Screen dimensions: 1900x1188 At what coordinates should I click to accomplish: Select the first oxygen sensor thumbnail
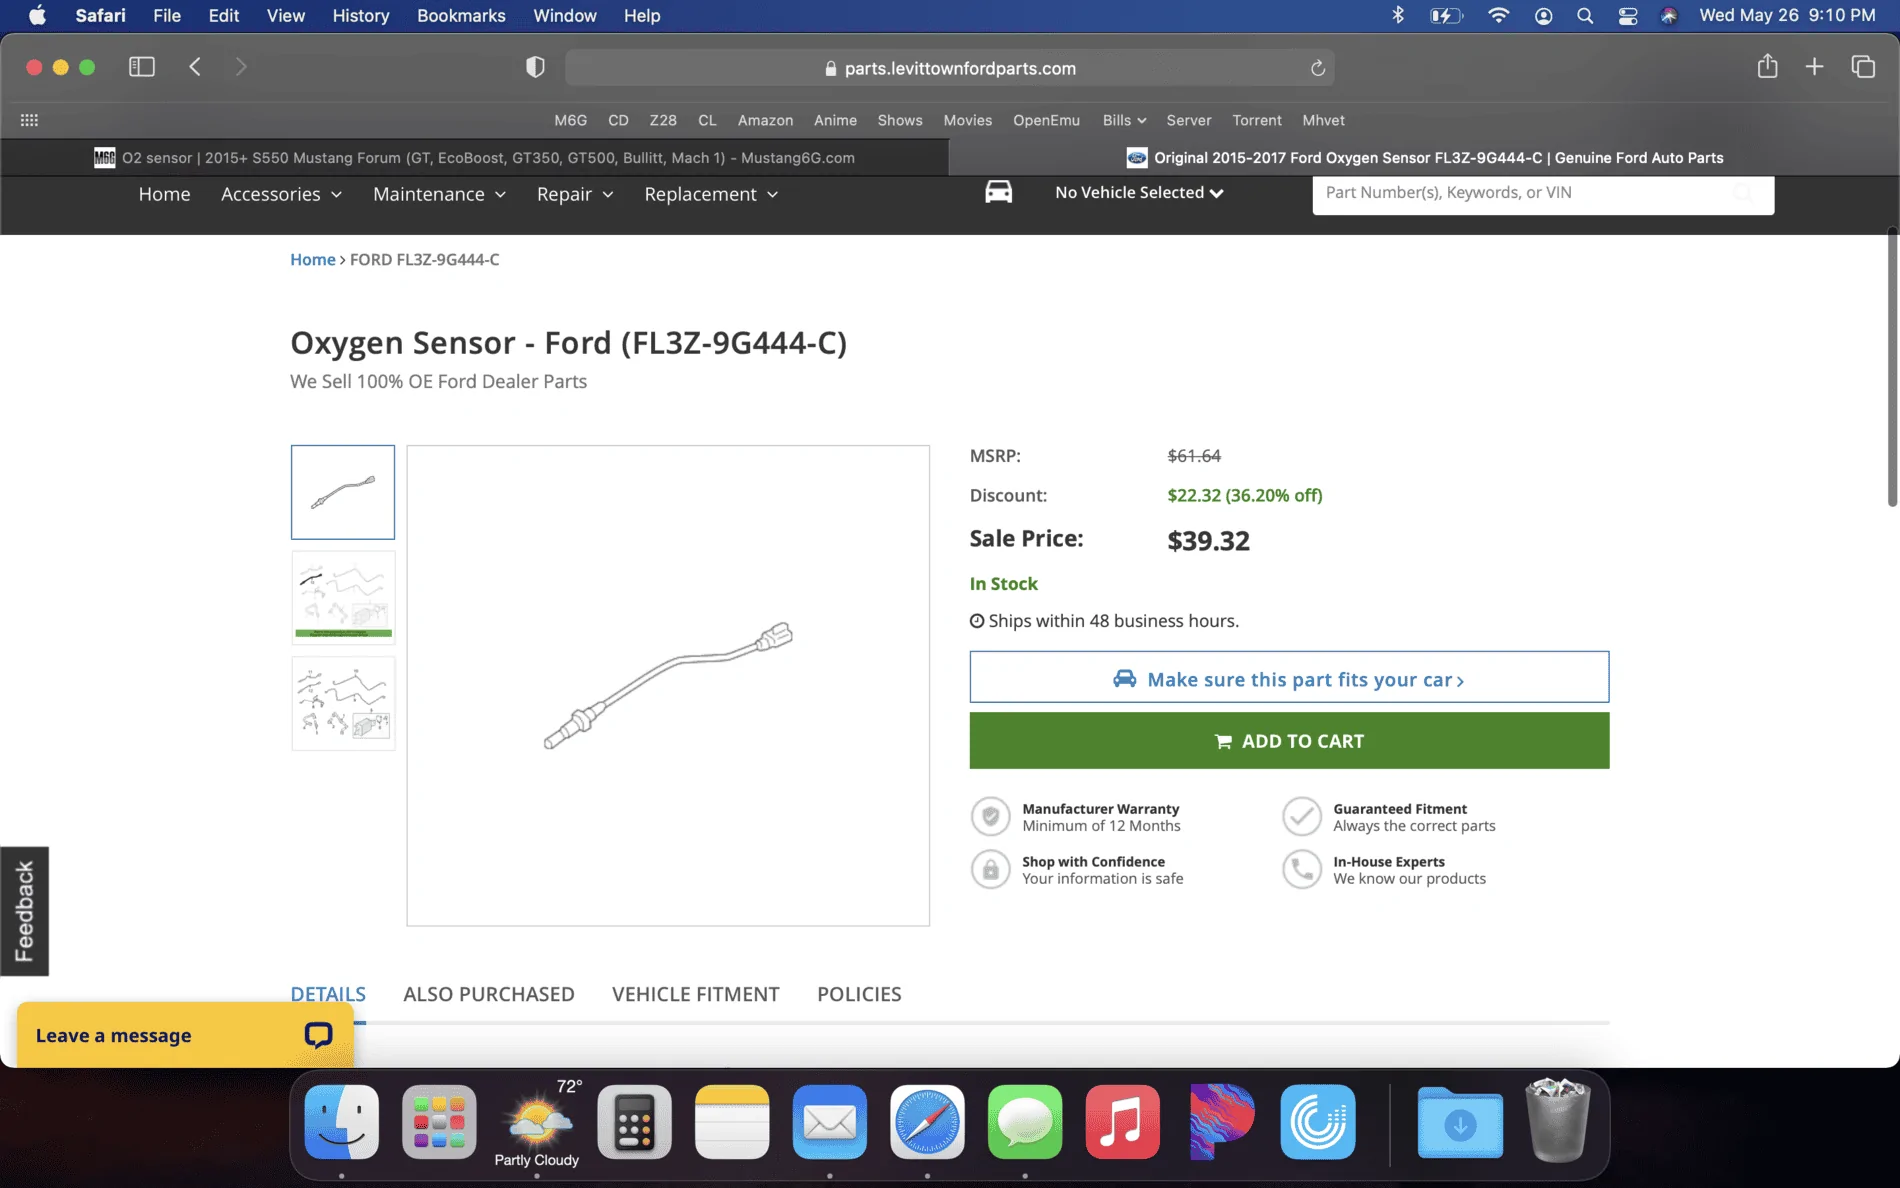[x=343, y=492]
